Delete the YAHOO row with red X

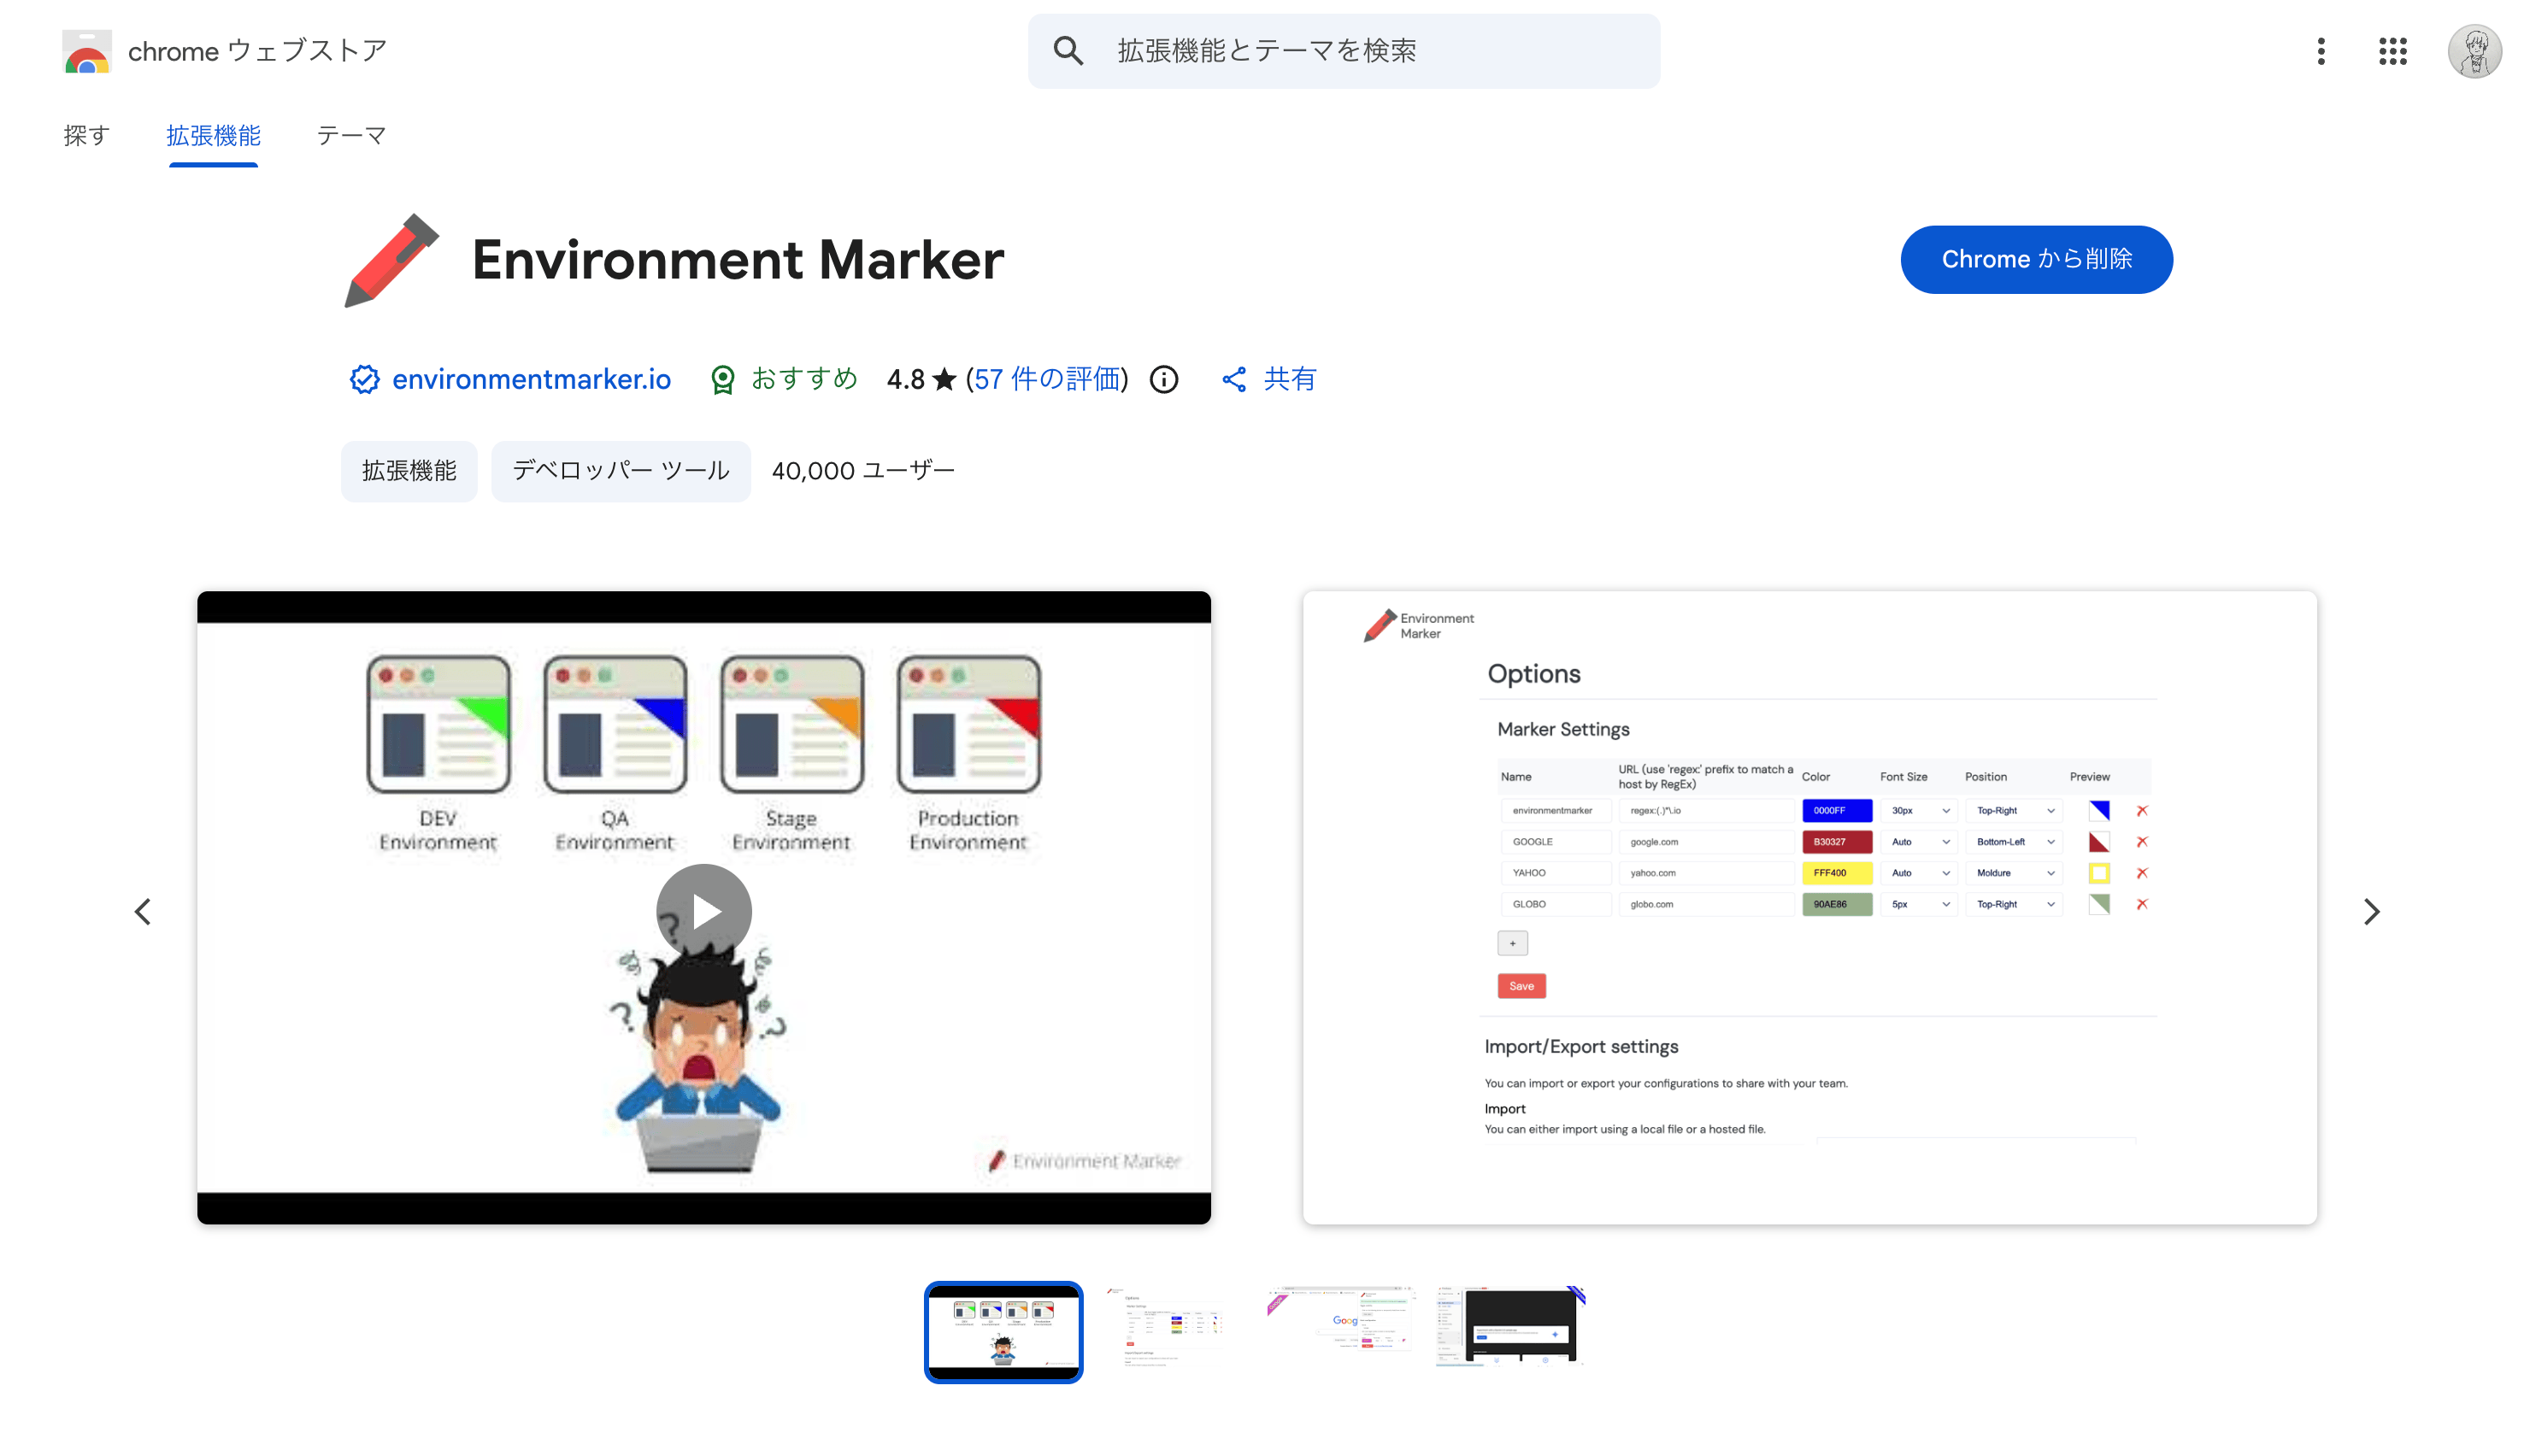(2142, 873)
